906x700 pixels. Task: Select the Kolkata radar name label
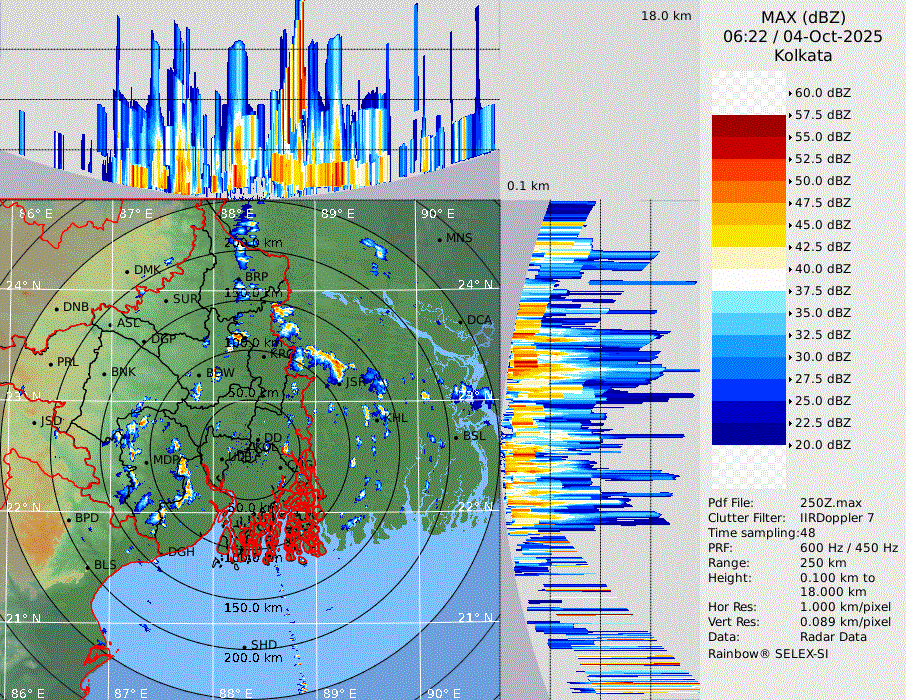pyautogui.click(x=802, y=55)
